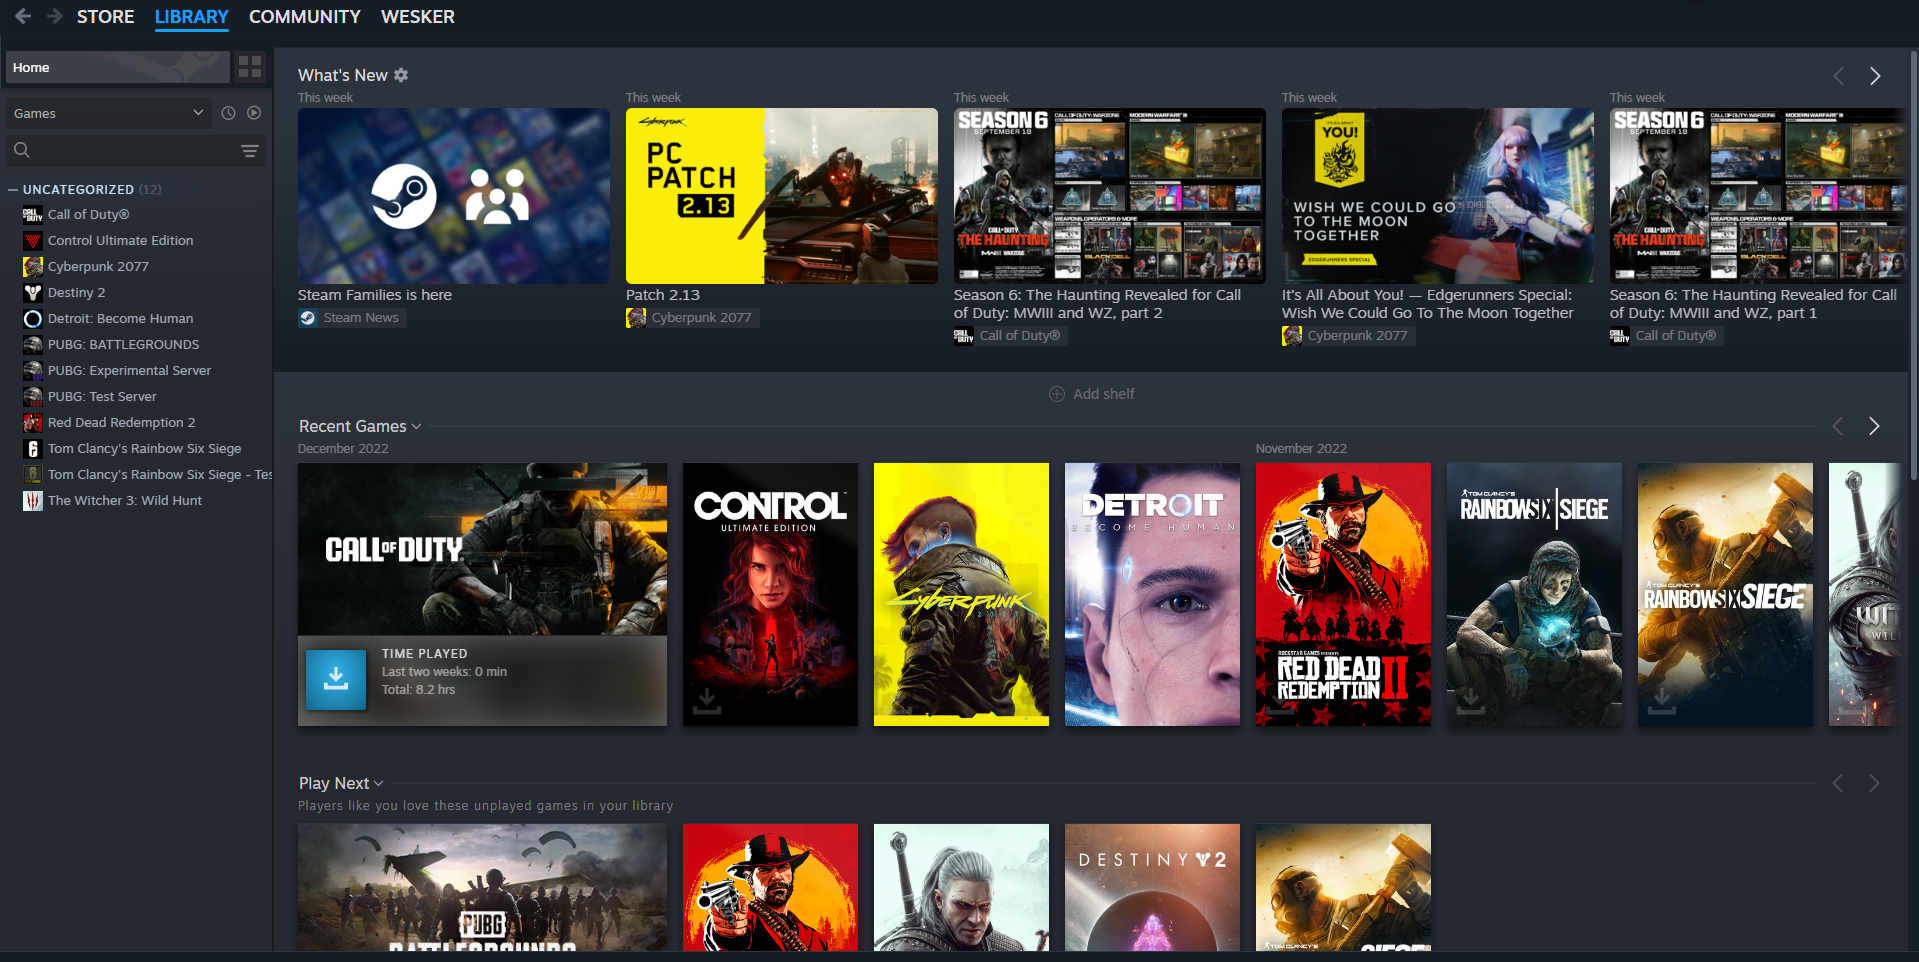Open Red Dead Redemption II cover in Recent Games
Screen dimensions: 1919x962
1343,594
